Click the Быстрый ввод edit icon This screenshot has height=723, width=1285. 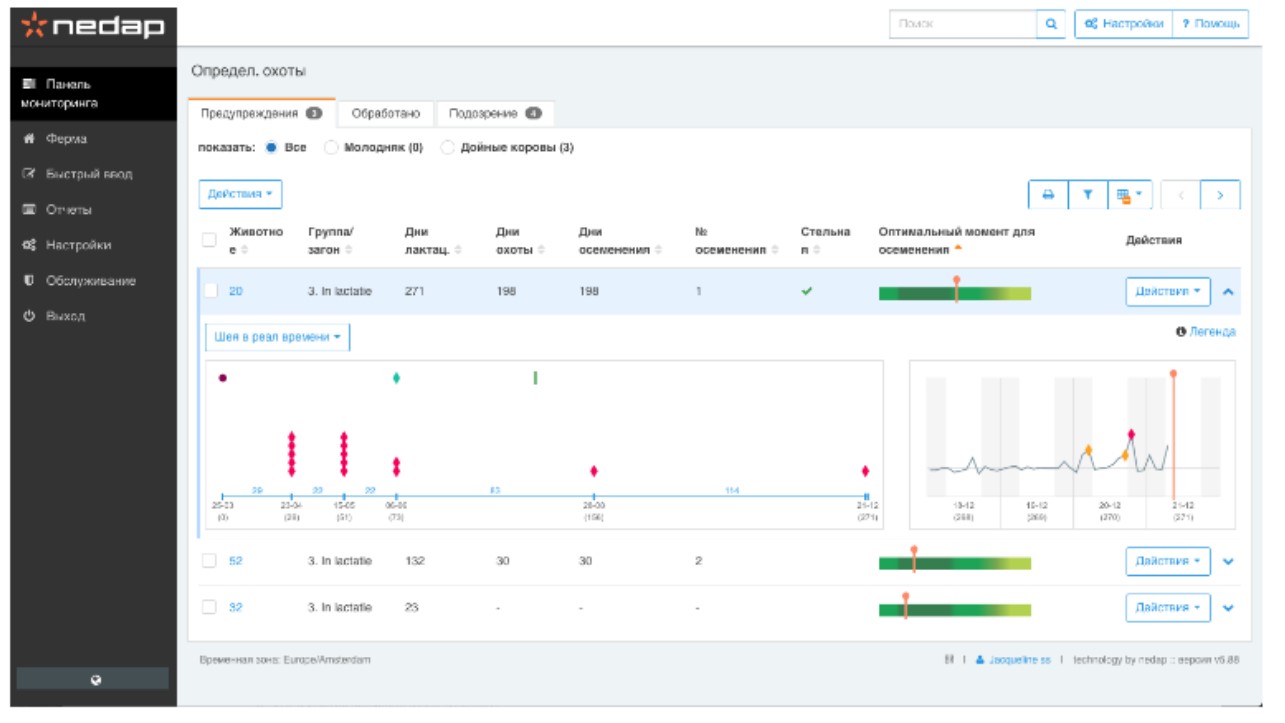click(29, 174)
